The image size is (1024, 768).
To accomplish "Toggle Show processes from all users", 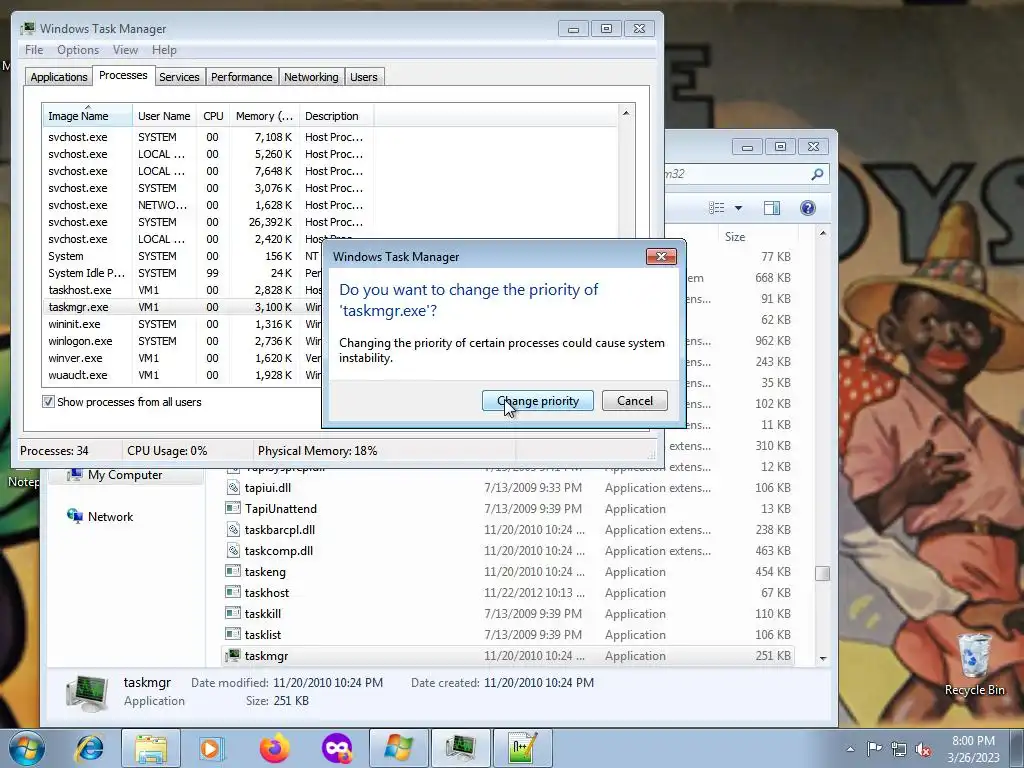I will [x=48, y=402].
